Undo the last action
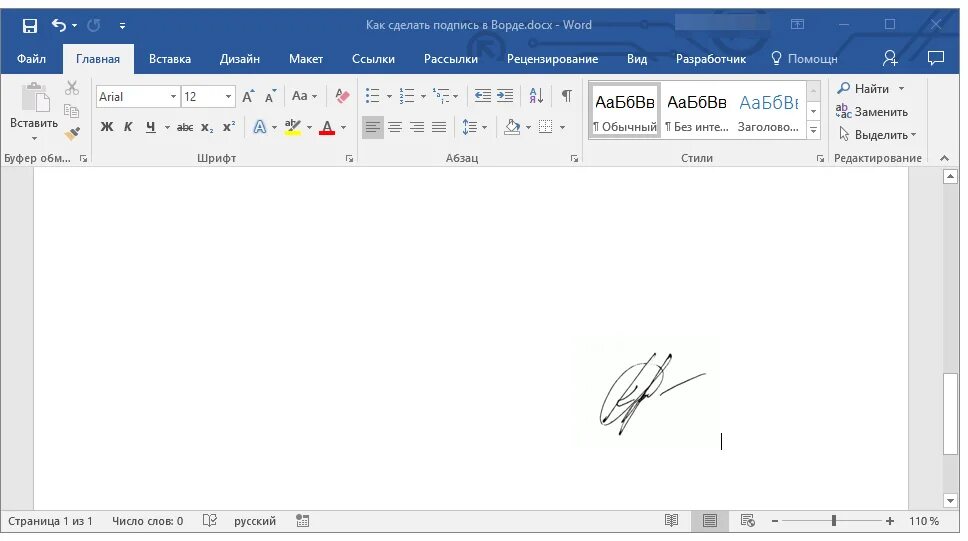968x541 pixels. 59,25
